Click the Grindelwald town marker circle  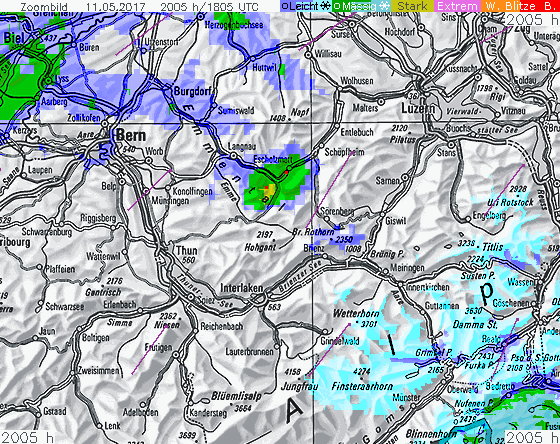tap(325, 331)
